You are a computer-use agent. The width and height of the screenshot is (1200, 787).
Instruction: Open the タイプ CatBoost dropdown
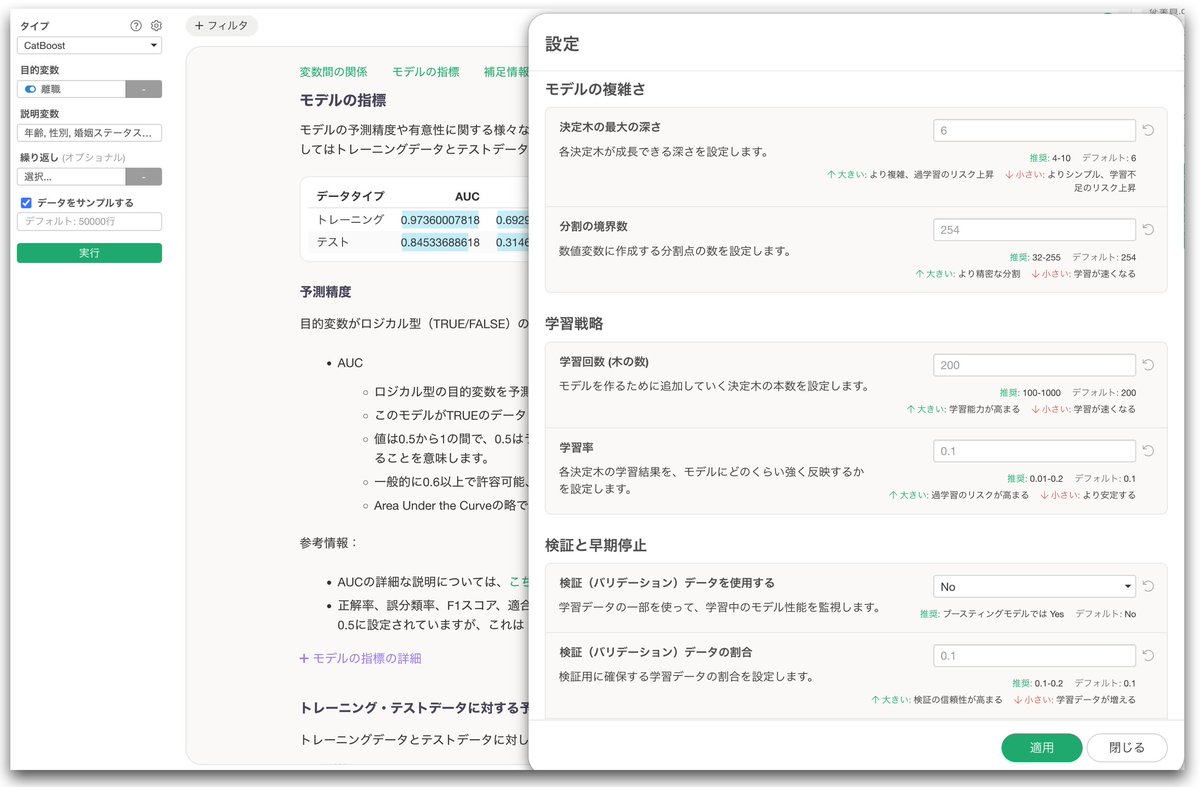(x=89, y=45)
